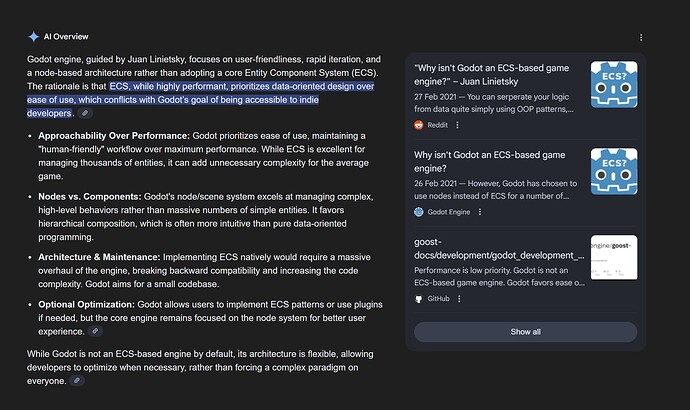Click the ECS thumbnail on the Reddit result
The width and height of the screenshot is (690, 410).
tap(613, 85)
